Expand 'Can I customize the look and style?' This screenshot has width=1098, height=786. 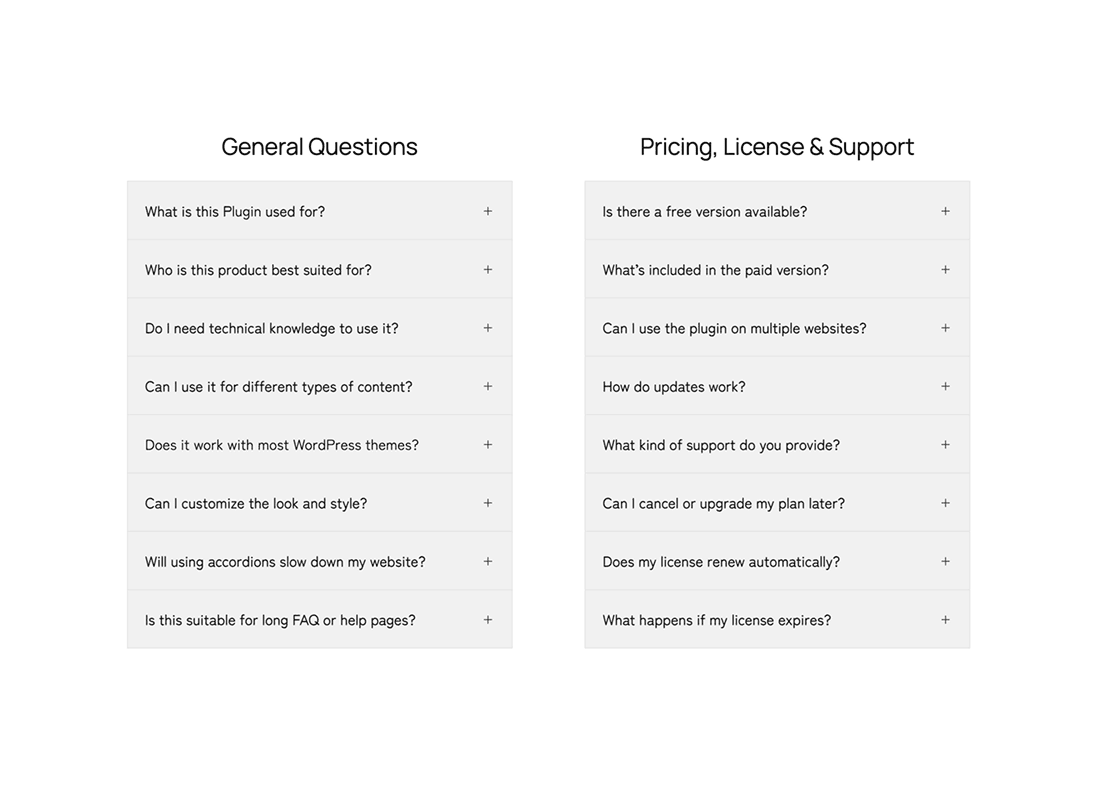coord(256,504)
